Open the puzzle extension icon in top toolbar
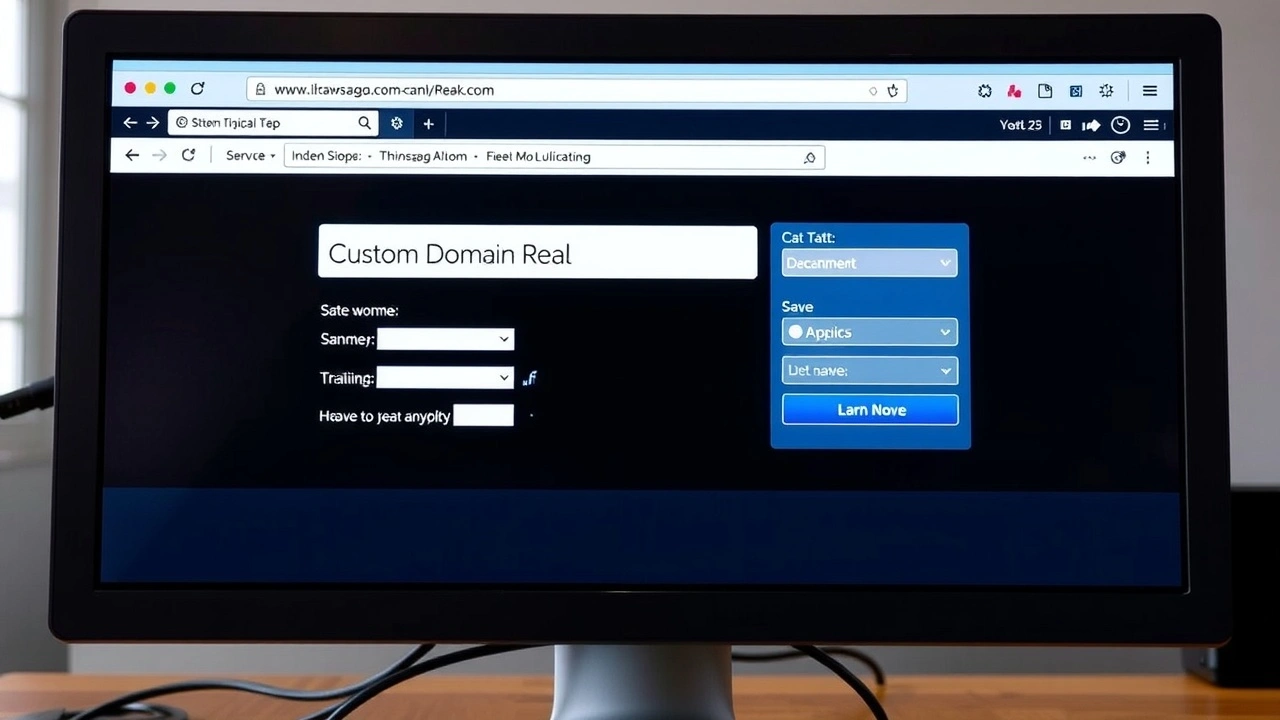The width and height of the screenshot is (1280, 720). pyautogui.click(x=985, y=91)
